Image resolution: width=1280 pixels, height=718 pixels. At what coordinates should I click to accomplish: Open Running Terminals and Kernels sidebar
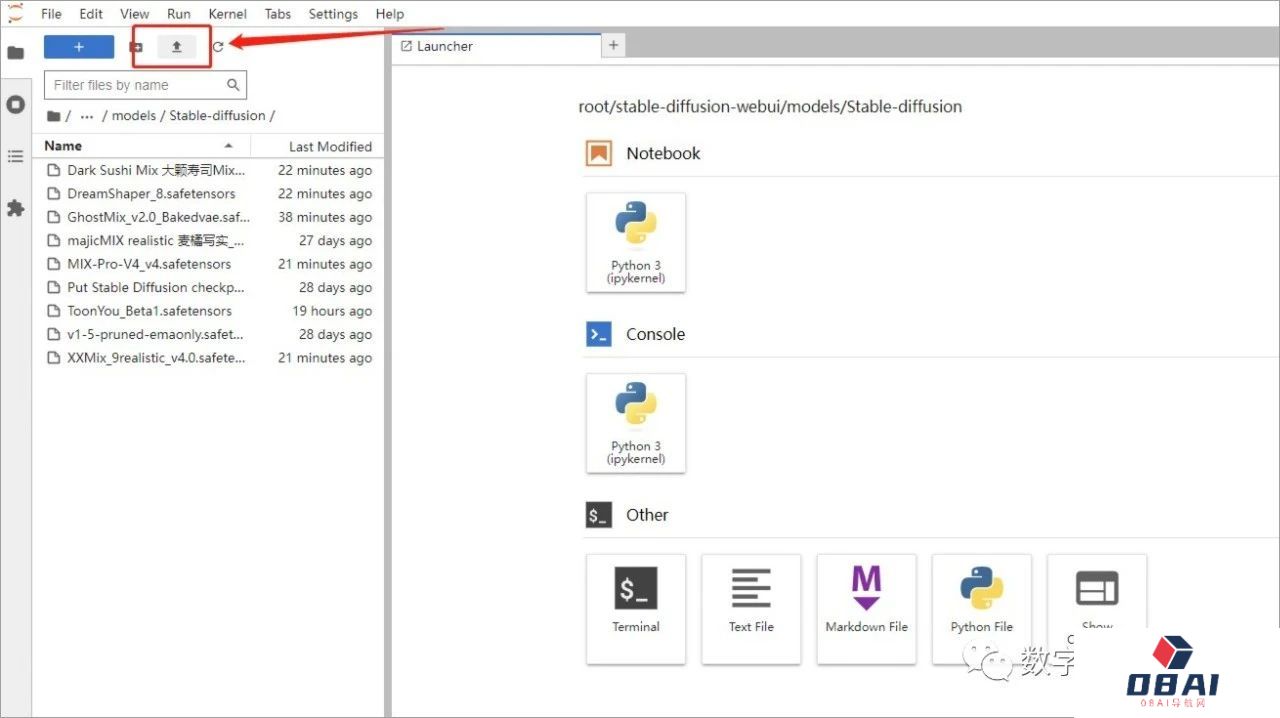coord(16,104)
